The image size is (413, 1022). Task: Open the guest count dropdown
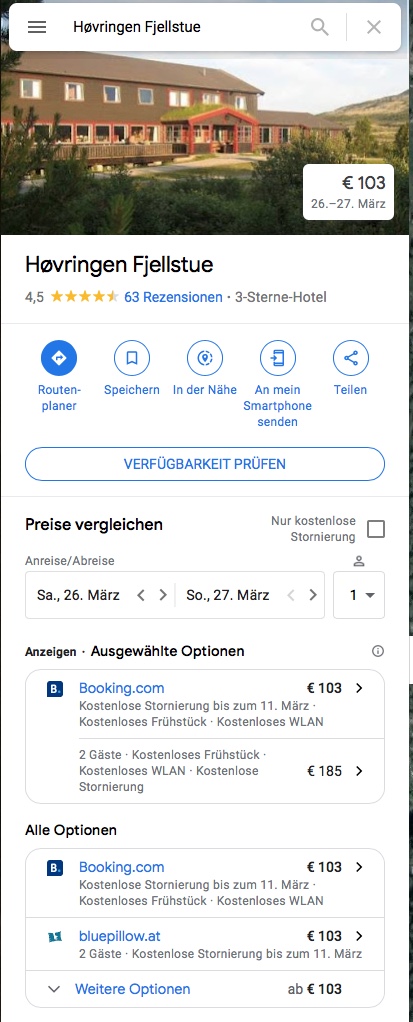[359, 595]
